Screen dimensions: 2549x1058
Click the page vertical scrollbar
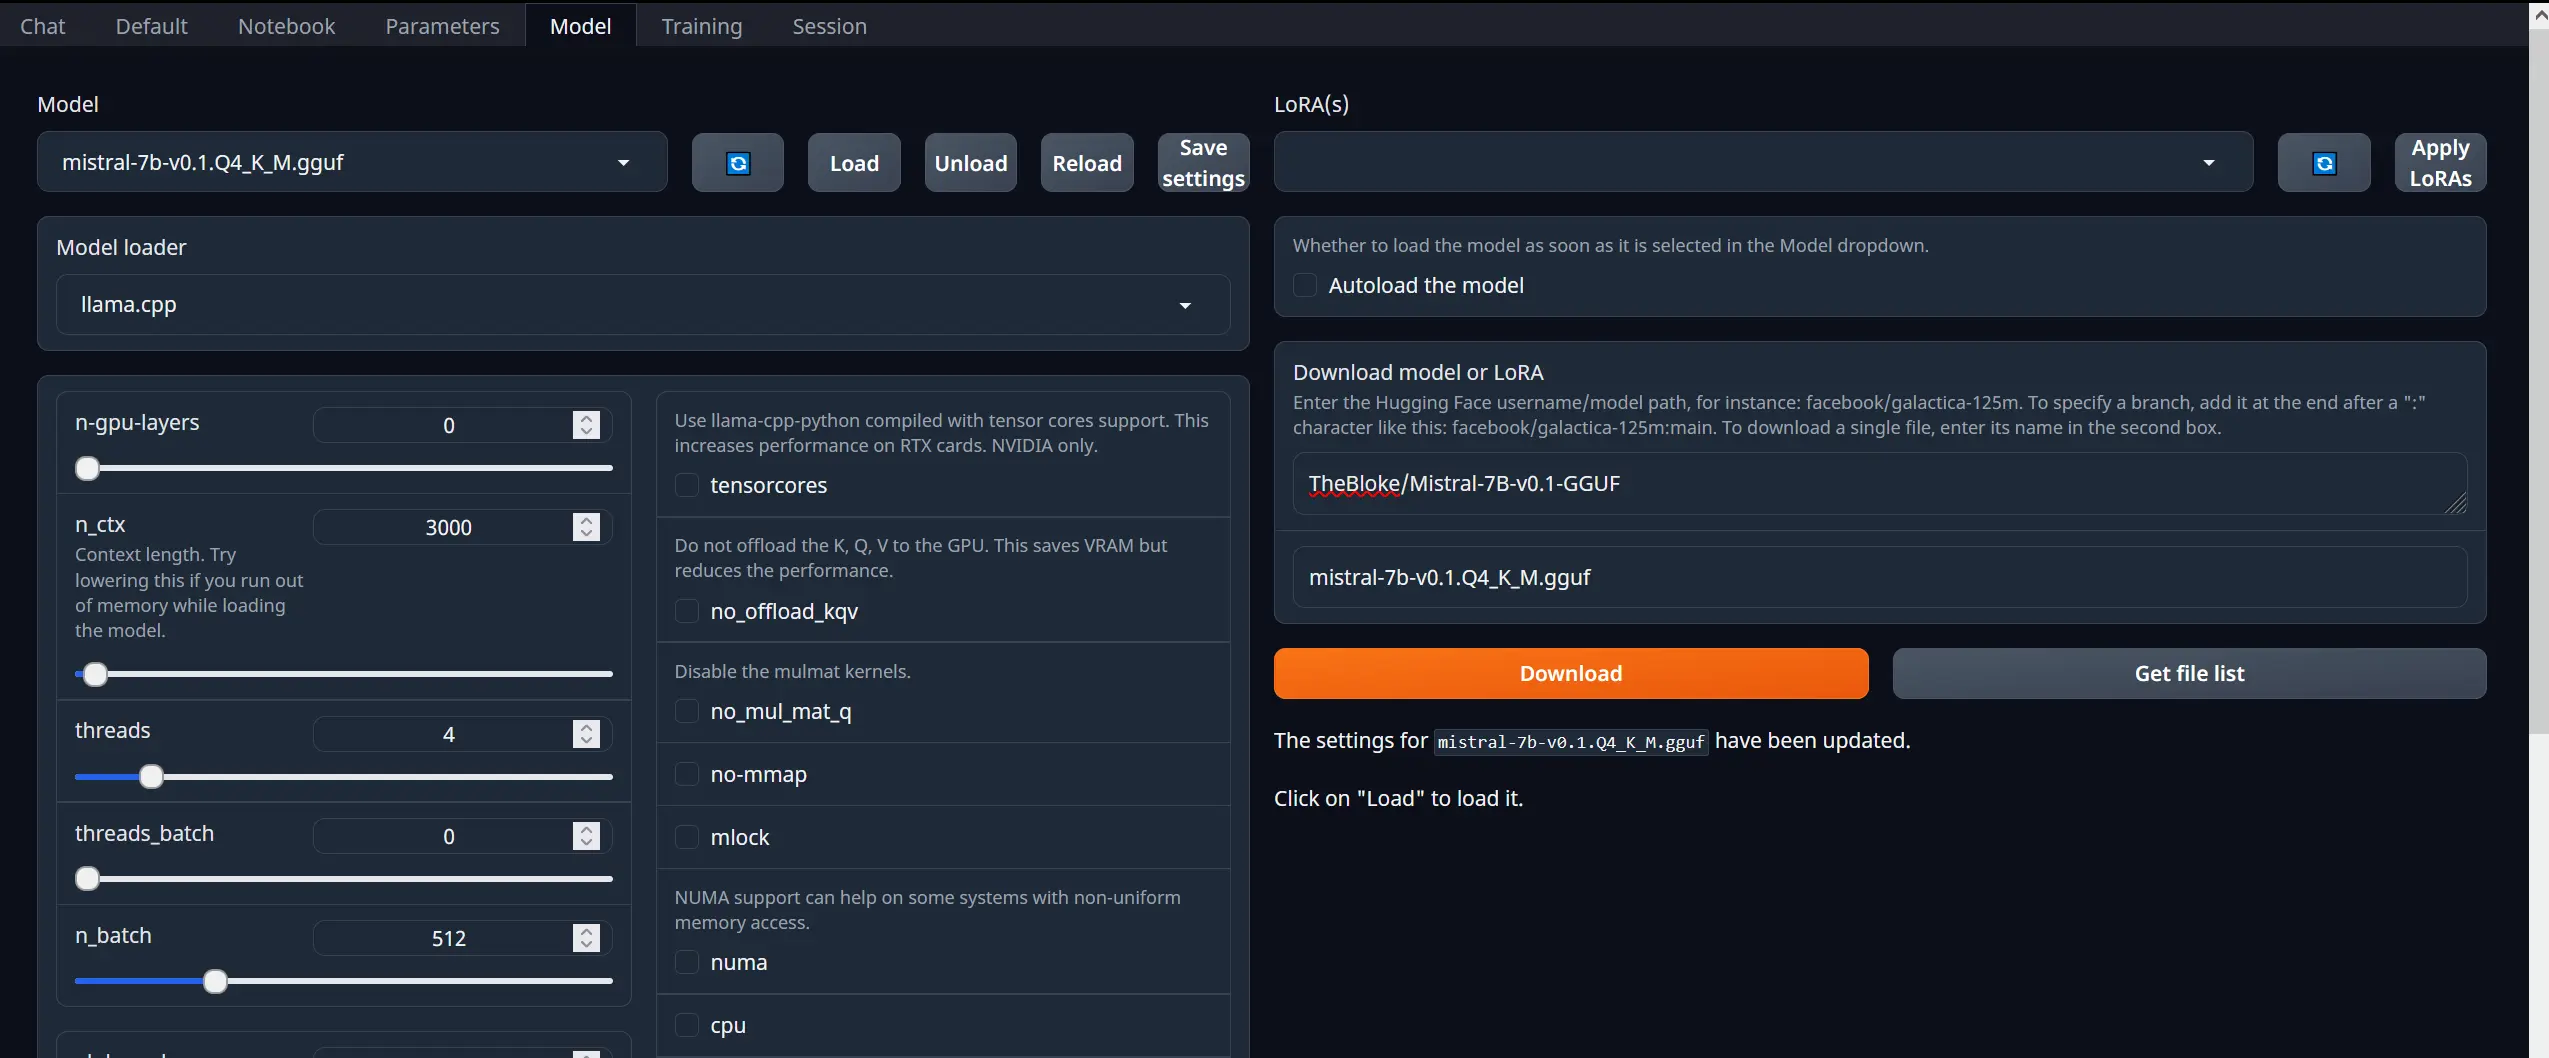pos(2539,380)
